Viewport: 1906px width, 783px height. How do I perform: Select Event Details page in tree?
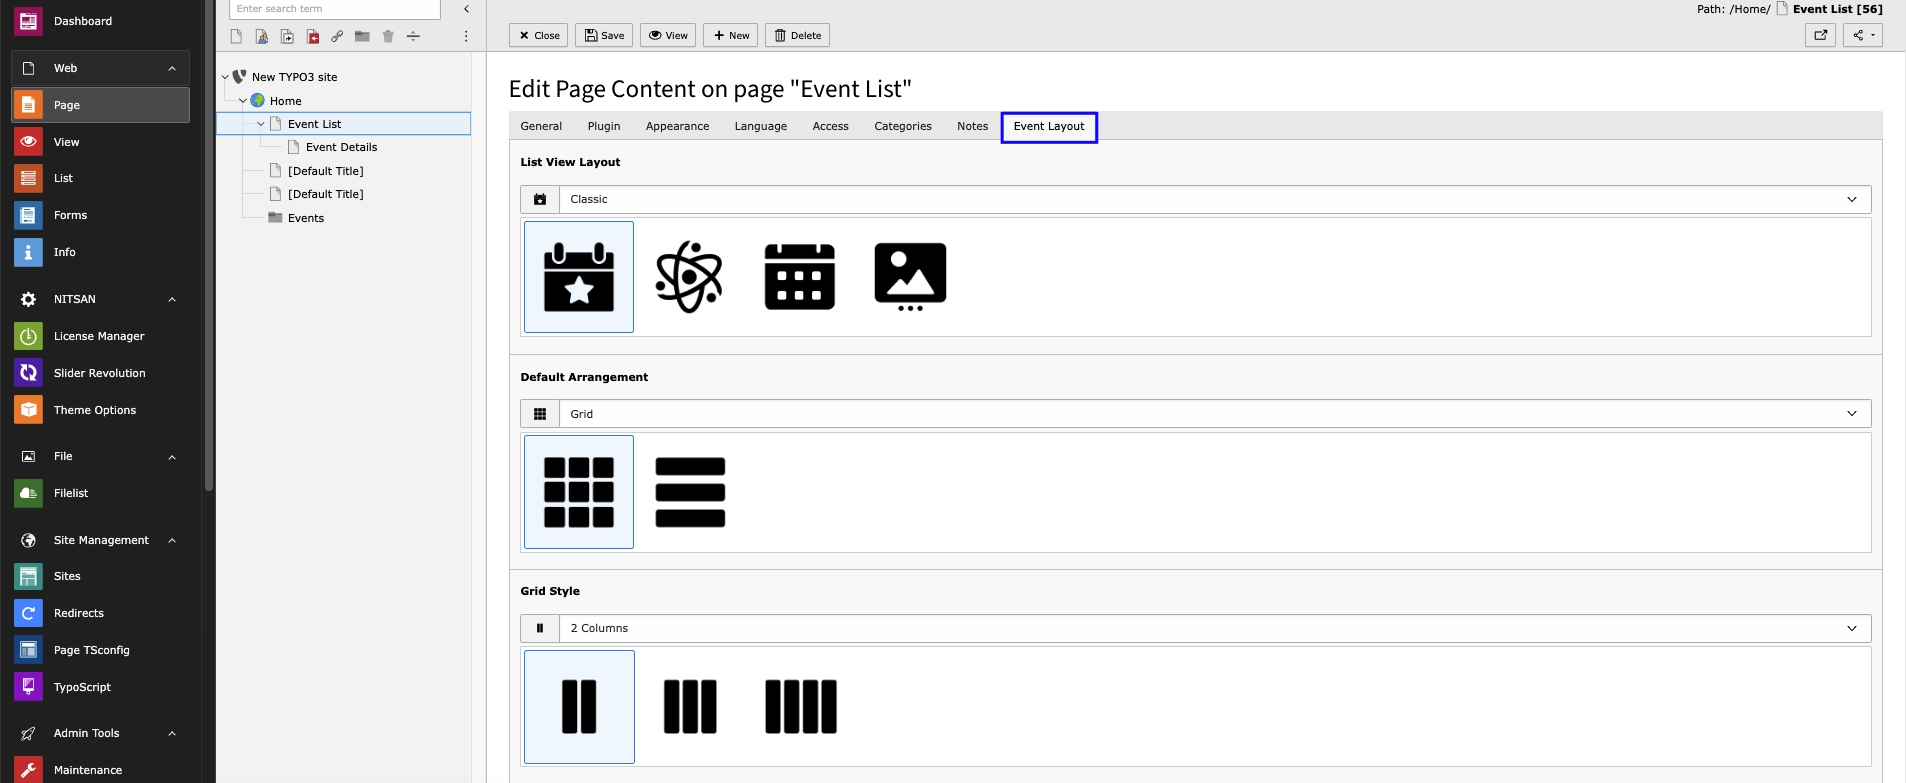[341, 147]
